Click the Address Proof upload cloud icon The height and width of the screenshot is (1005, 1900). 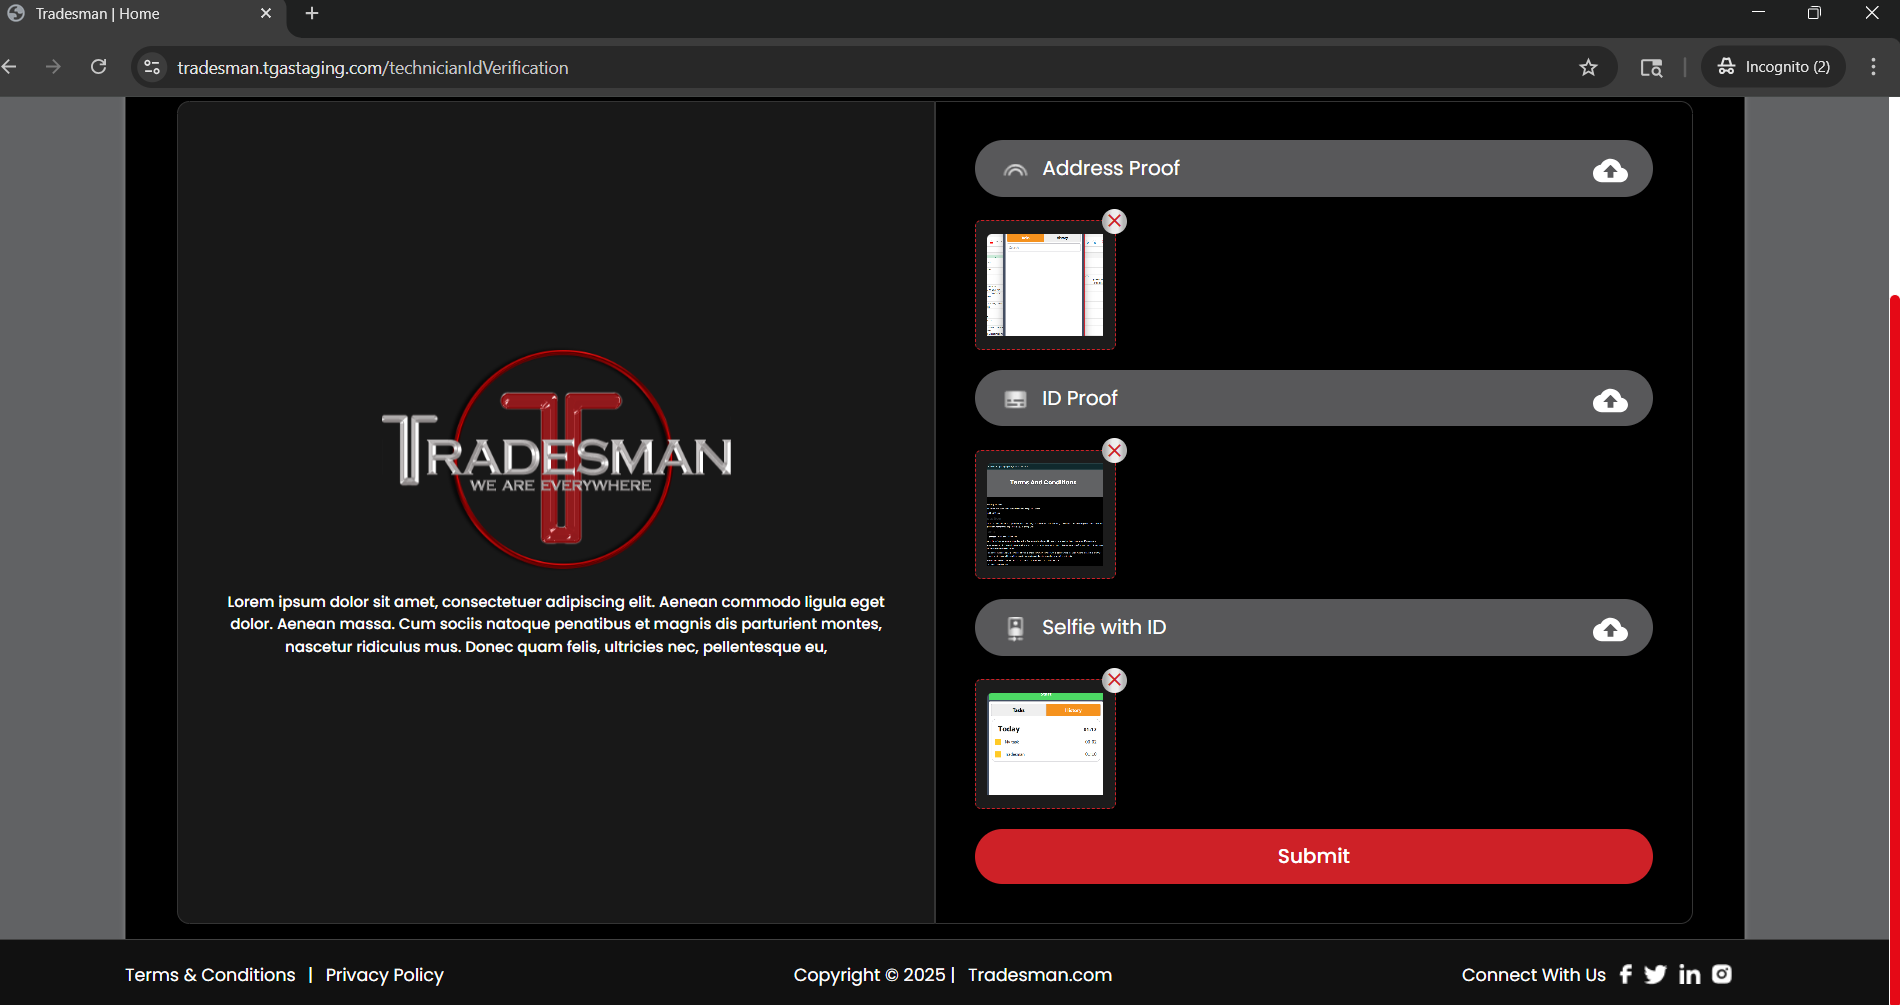pyautogui.click(x=1610, y=170)
